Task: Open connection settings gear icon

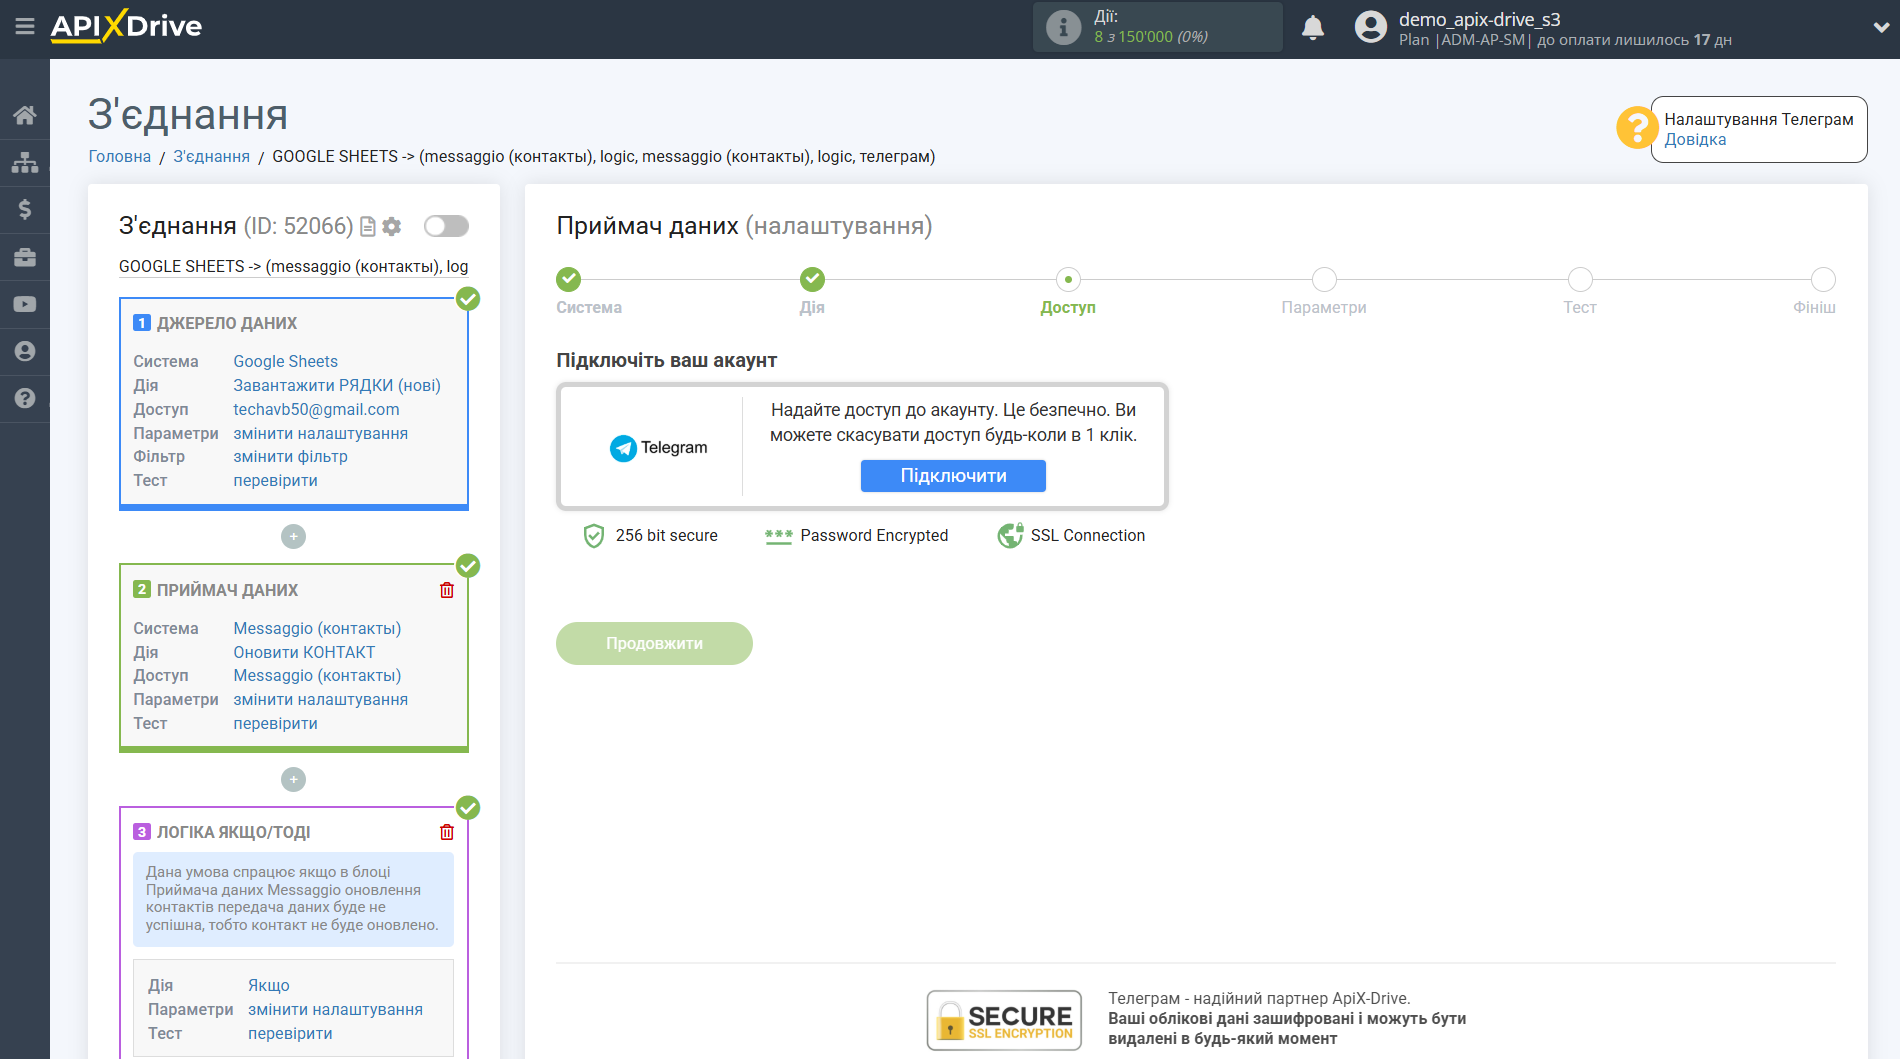Action: coord(392,227)
